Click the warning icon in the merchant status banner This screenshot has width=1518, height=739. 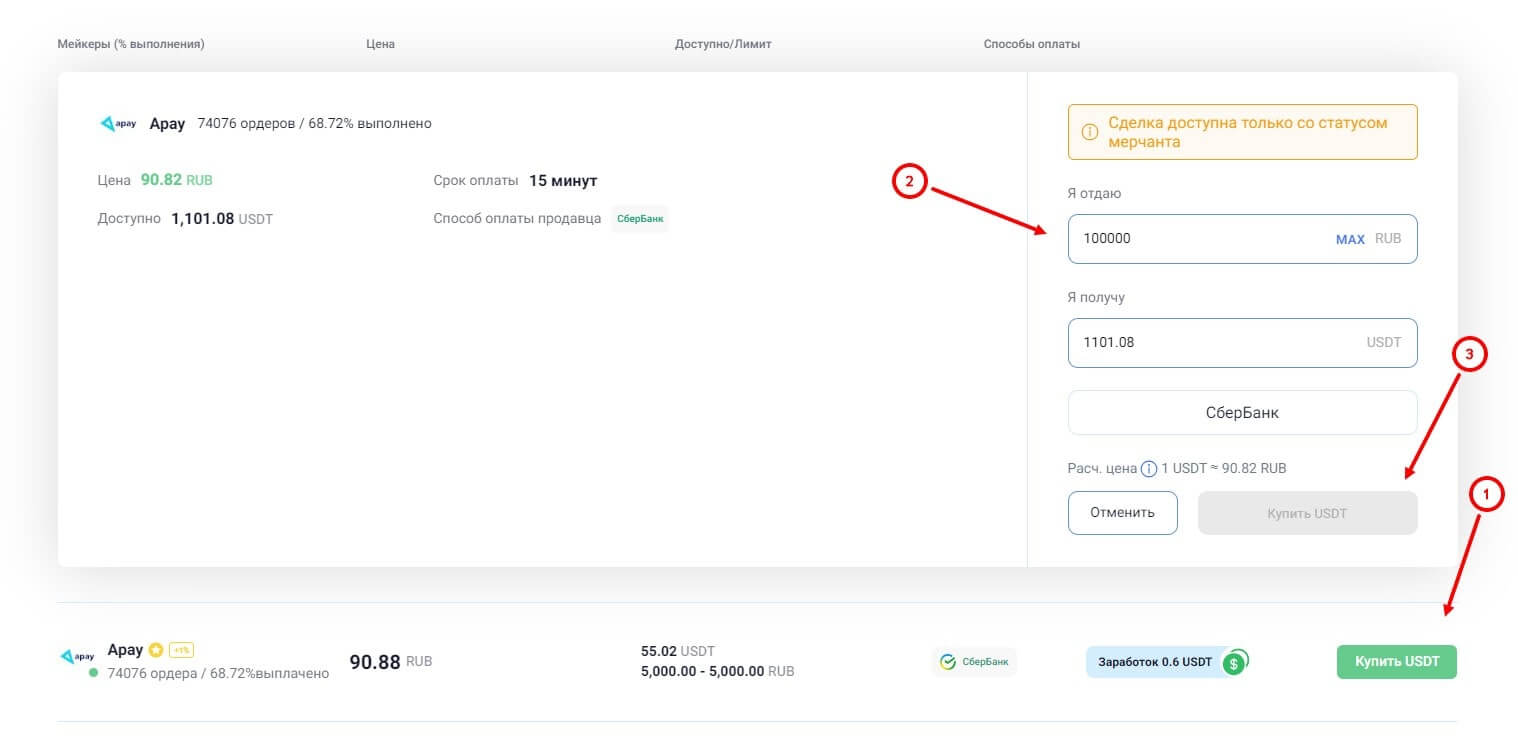(x=1090, y=132)
